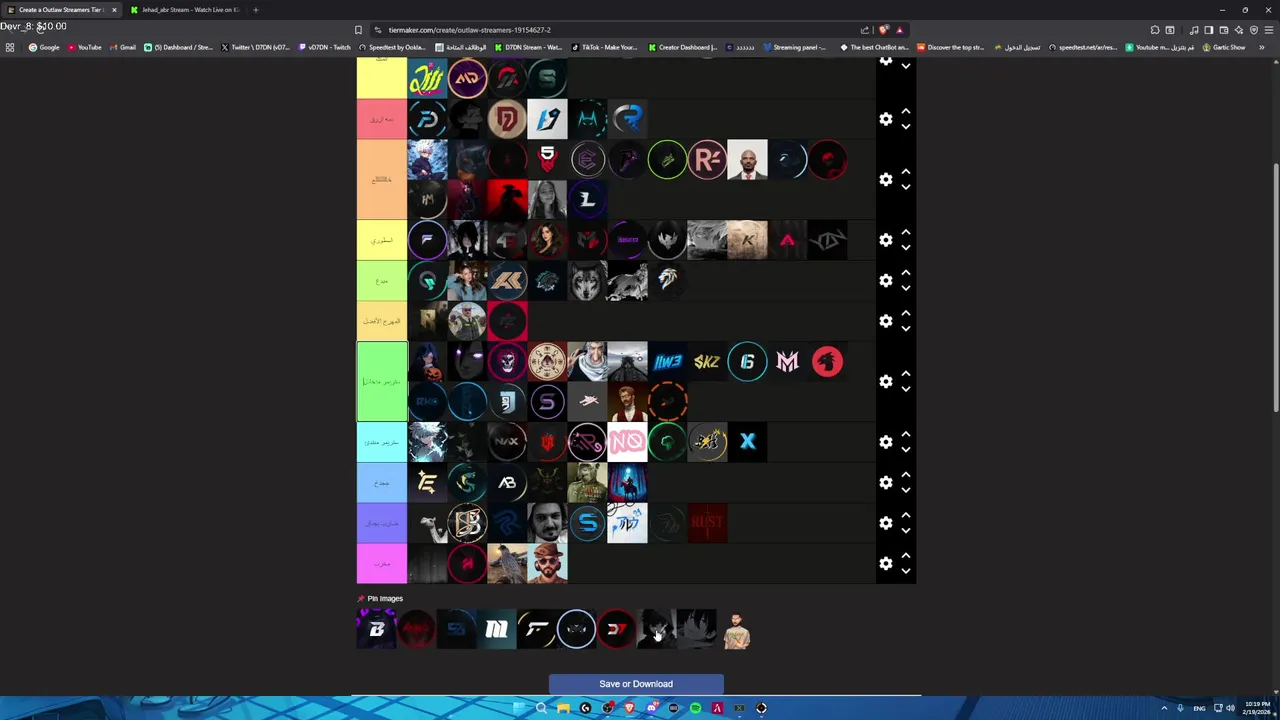Move the cyan tier row down
Viewport: 1280px width, 720px height.
(x=906, y=449)
